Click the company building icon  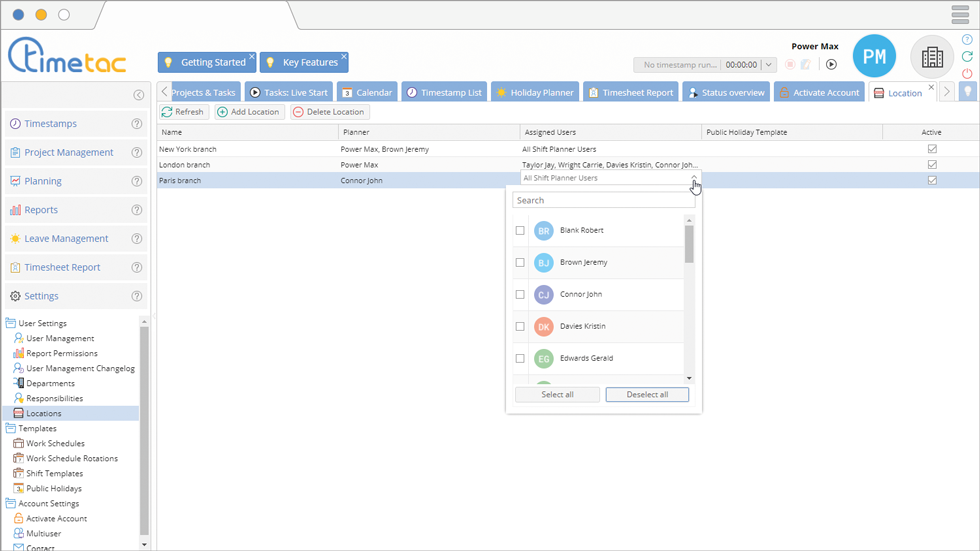(x=932, y=57)
